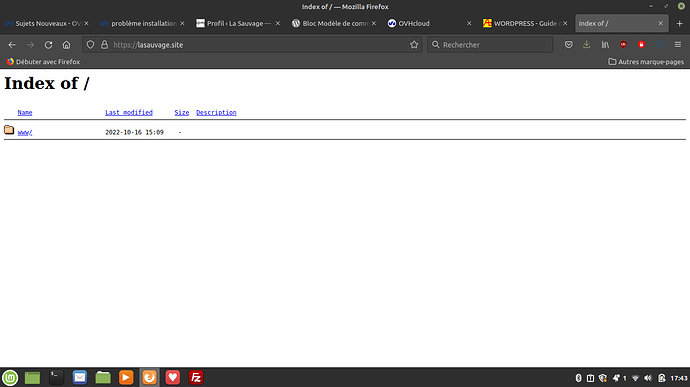Launch FileZilla from the taskbar
The width and height of the screenshot is (690, 387).
(x=196, y=377)
